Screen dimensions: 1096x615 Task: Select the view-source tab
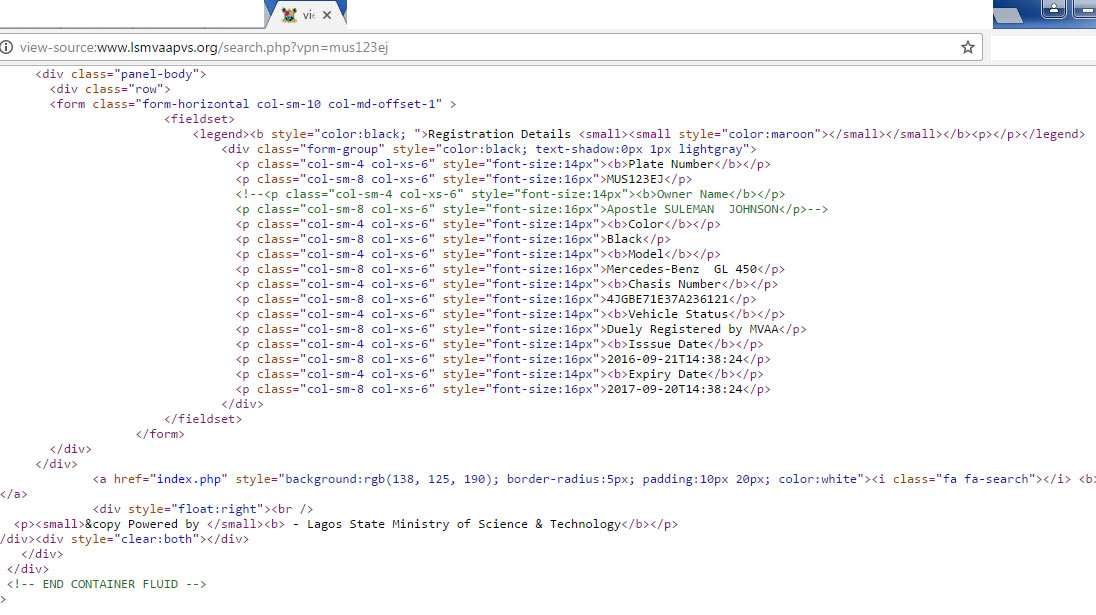tap(305, 15)
